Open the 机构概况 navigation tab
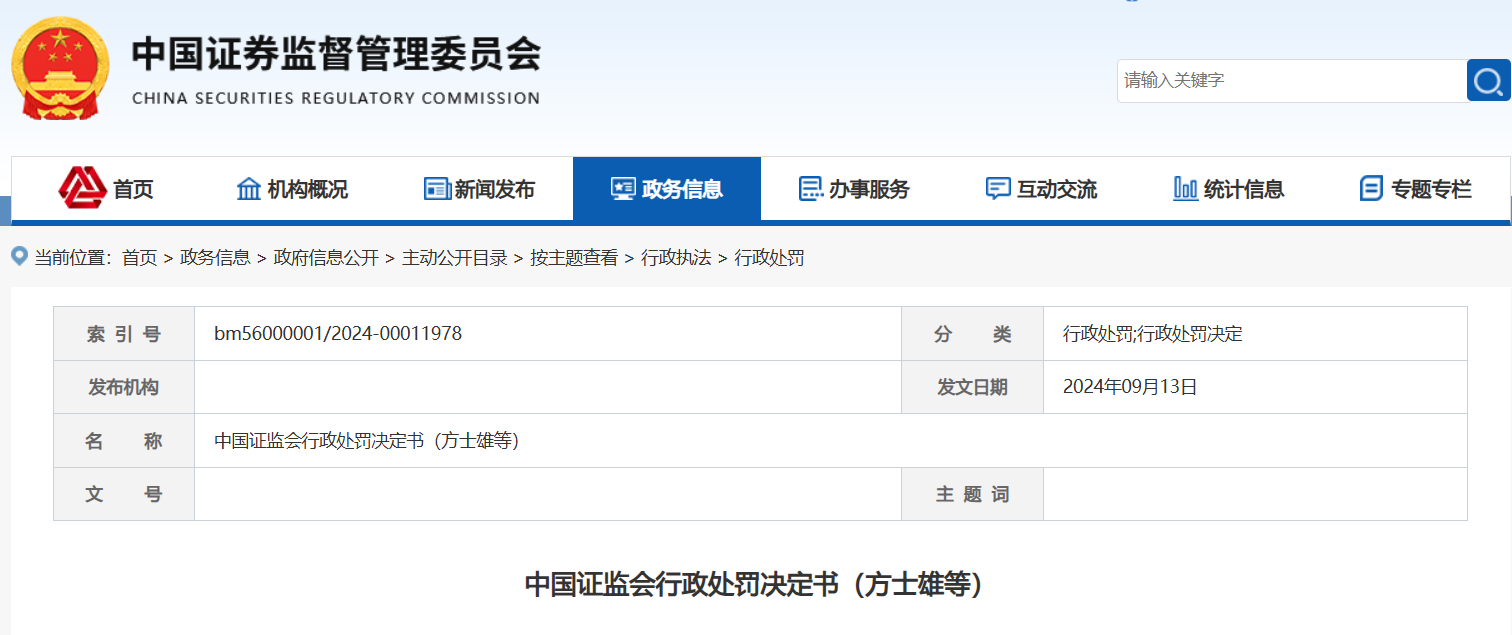 [292, 188]
